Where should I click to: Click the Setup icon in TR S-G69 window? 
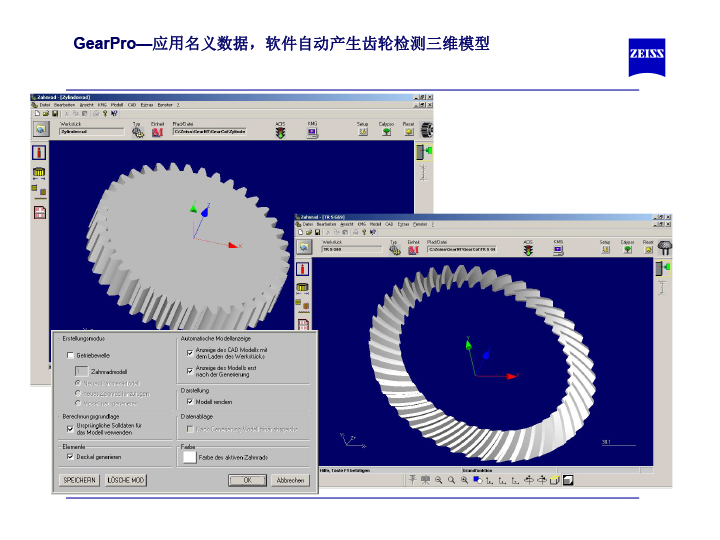pyautogui.click(x=604, y=250)
